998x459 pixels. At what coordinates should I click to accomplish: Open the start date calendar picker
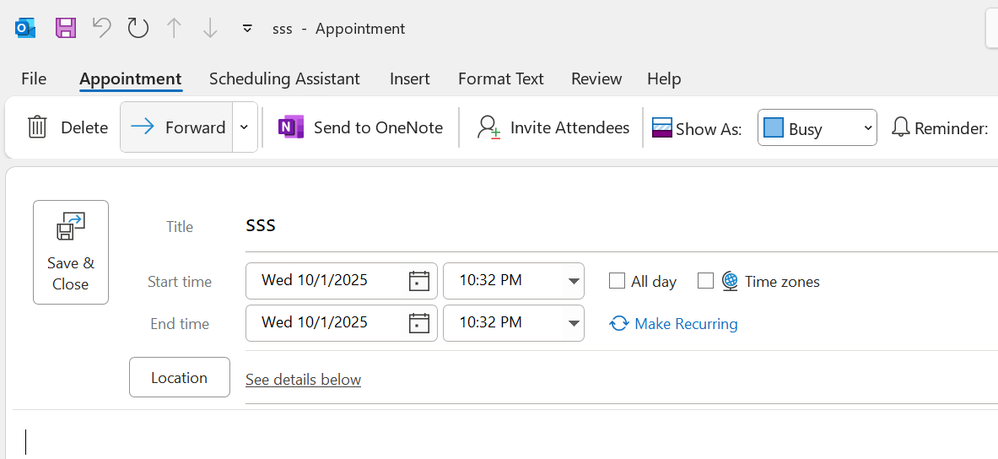click(419, 281)
